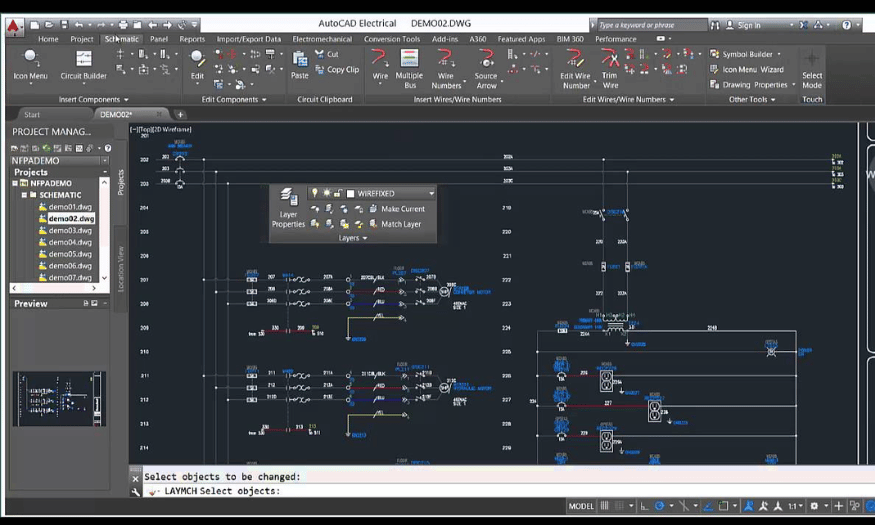This screenshot has height=525, width=875.
Task: Select demo03.dwg in project tree
Action: point(65,230)
